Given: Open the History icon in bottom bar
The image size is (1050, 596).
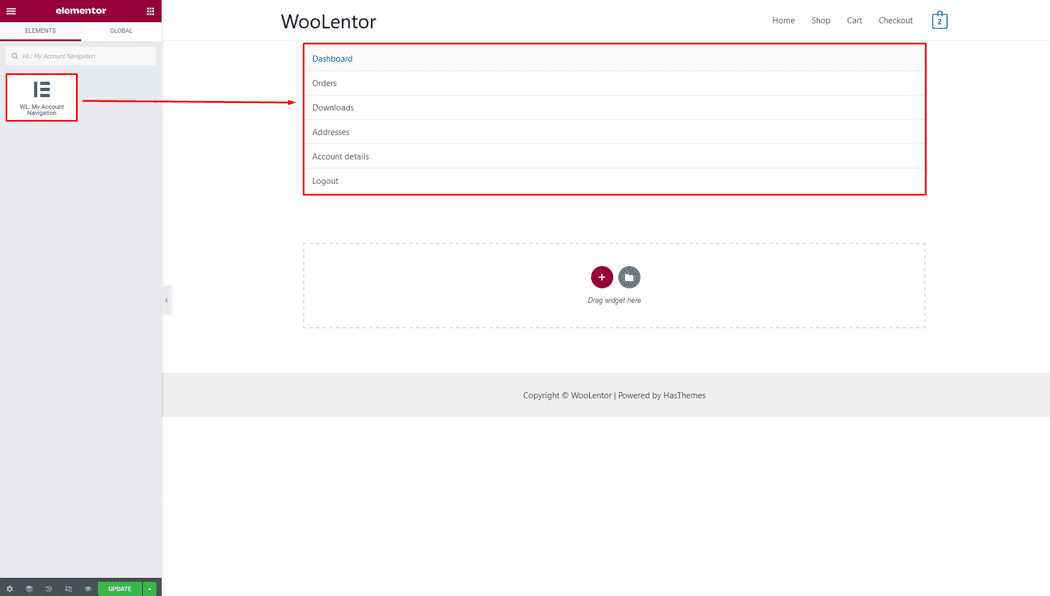Looking at the screenshot, I should click(x=49, y=589).
